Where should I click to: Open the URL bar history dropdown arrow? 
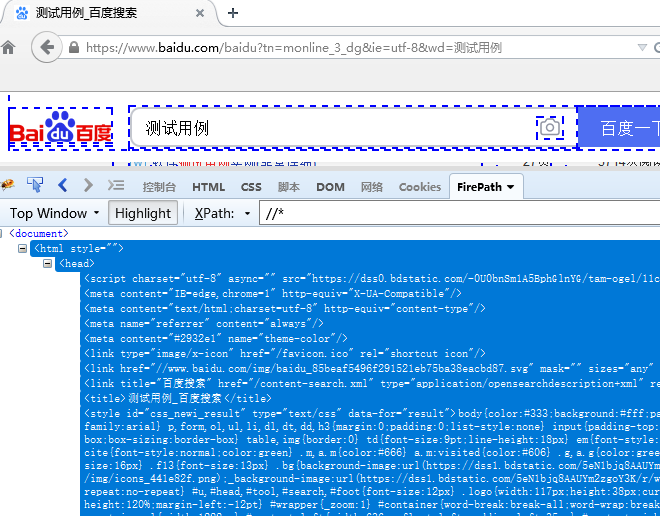click(642, 47)
